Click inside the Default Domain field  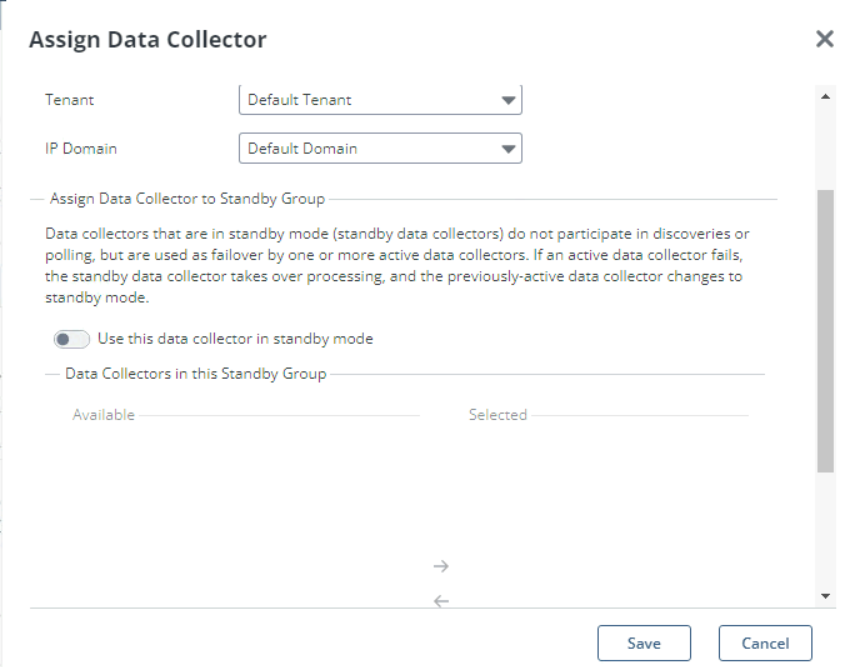(350, 148)
